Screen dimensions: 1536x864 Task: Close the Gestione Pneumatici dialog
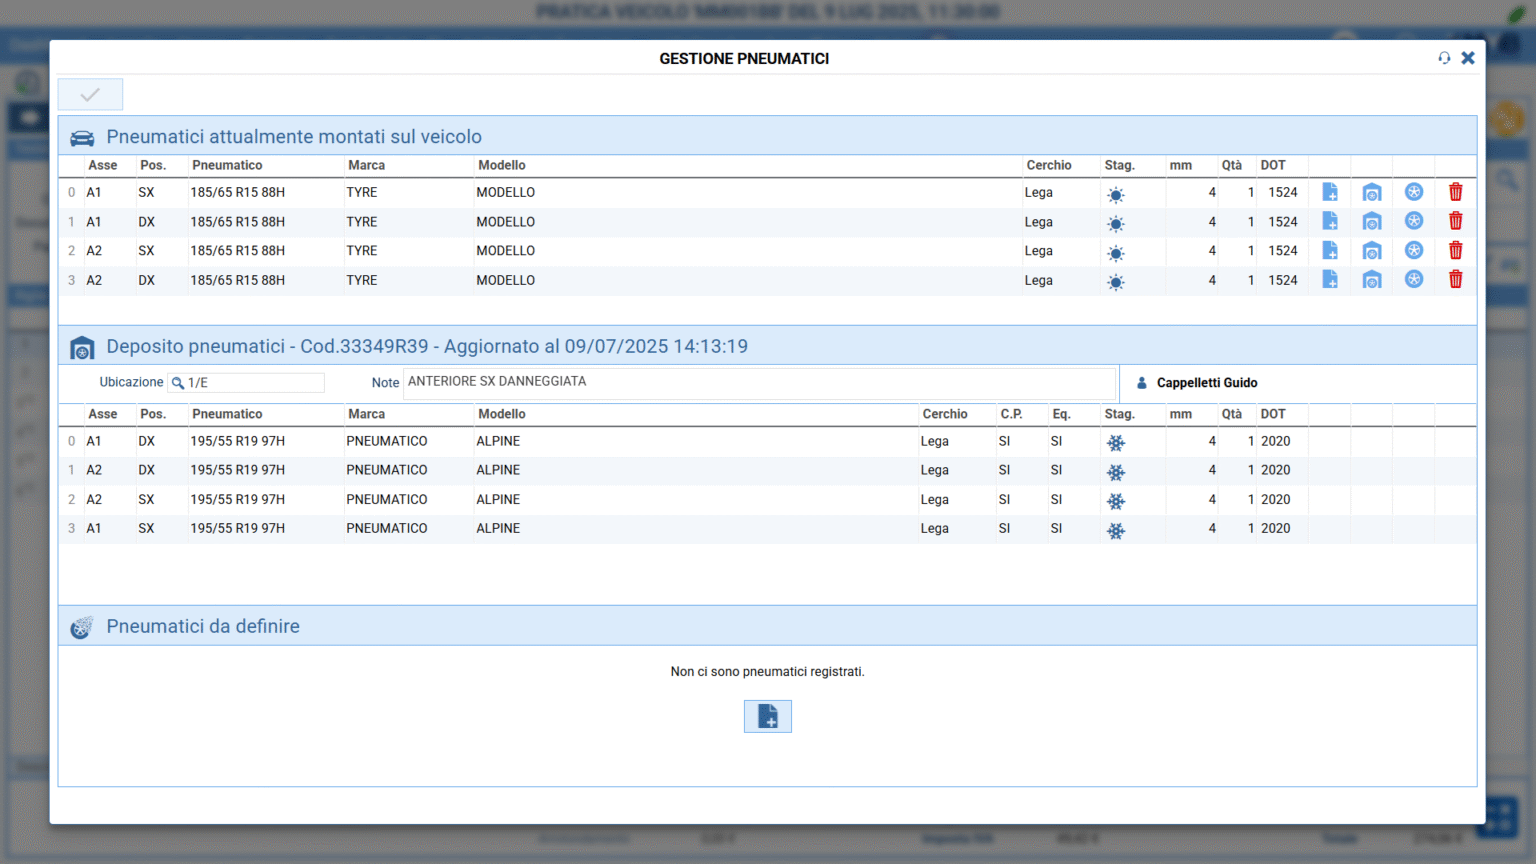(1468, 58)
